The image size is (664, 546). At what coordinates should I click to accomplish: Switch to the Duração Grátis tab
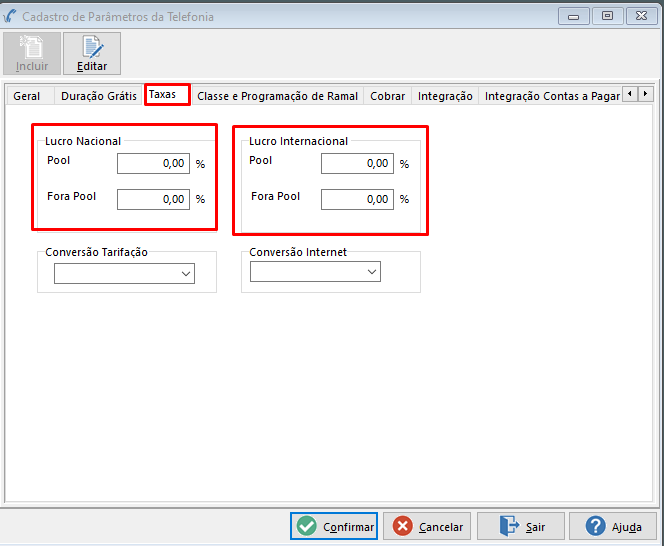click(x=99, y=96)
